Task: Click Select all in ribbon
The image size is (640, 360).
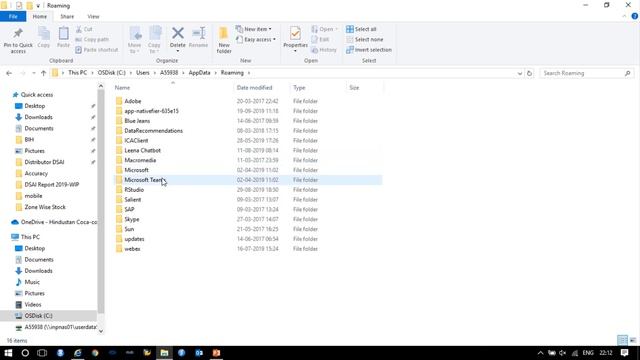Action: click(x=361, y=29)
